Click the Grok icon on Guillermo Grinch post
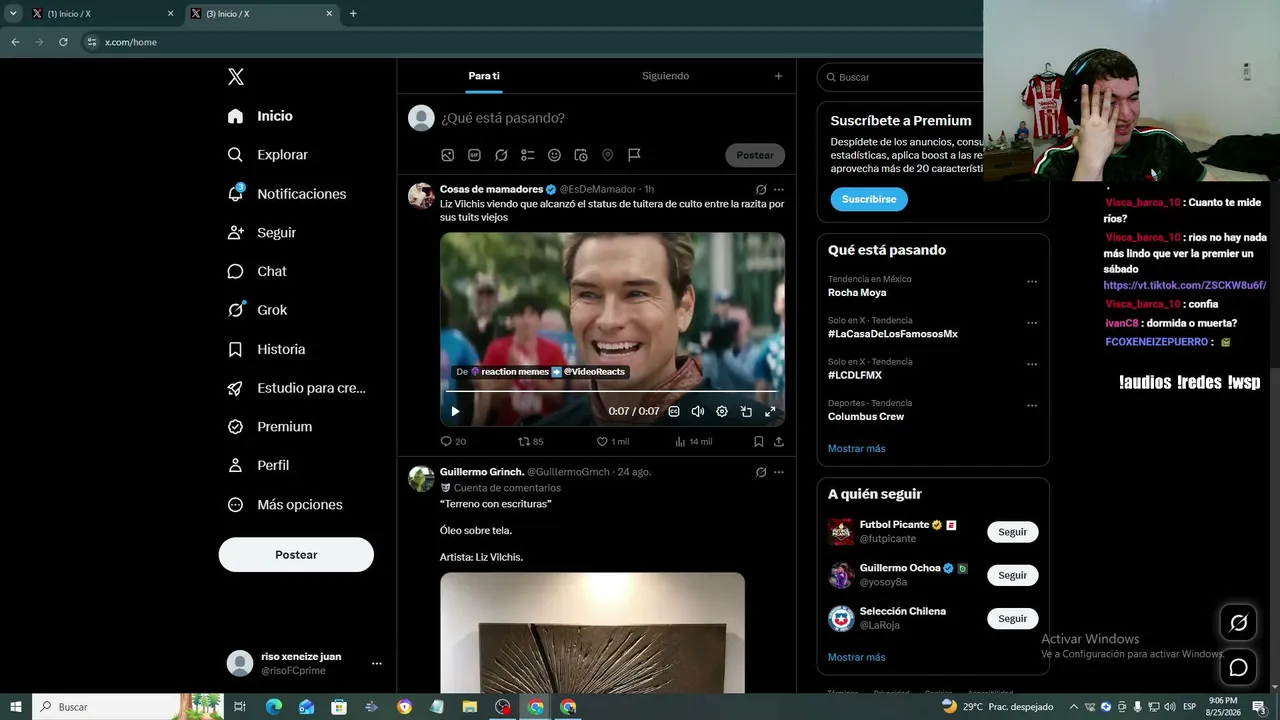 point(761,472)
